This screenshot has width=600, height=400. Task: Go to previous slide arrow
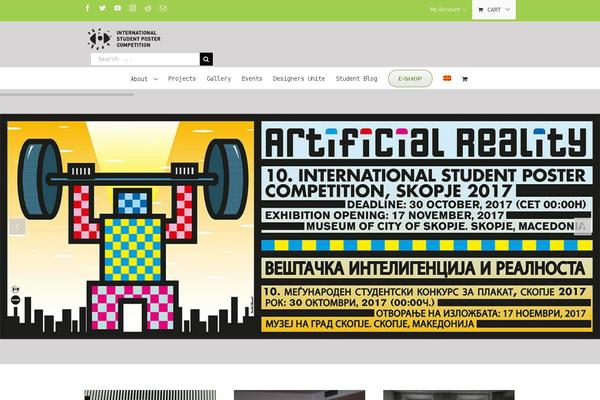17,227
